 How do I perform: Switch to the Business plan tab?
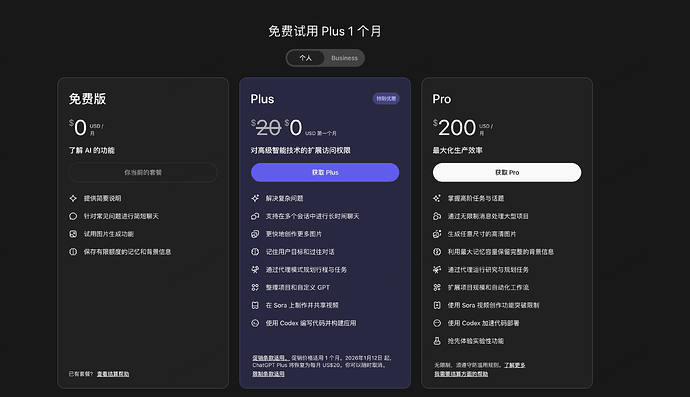point(344,58)
